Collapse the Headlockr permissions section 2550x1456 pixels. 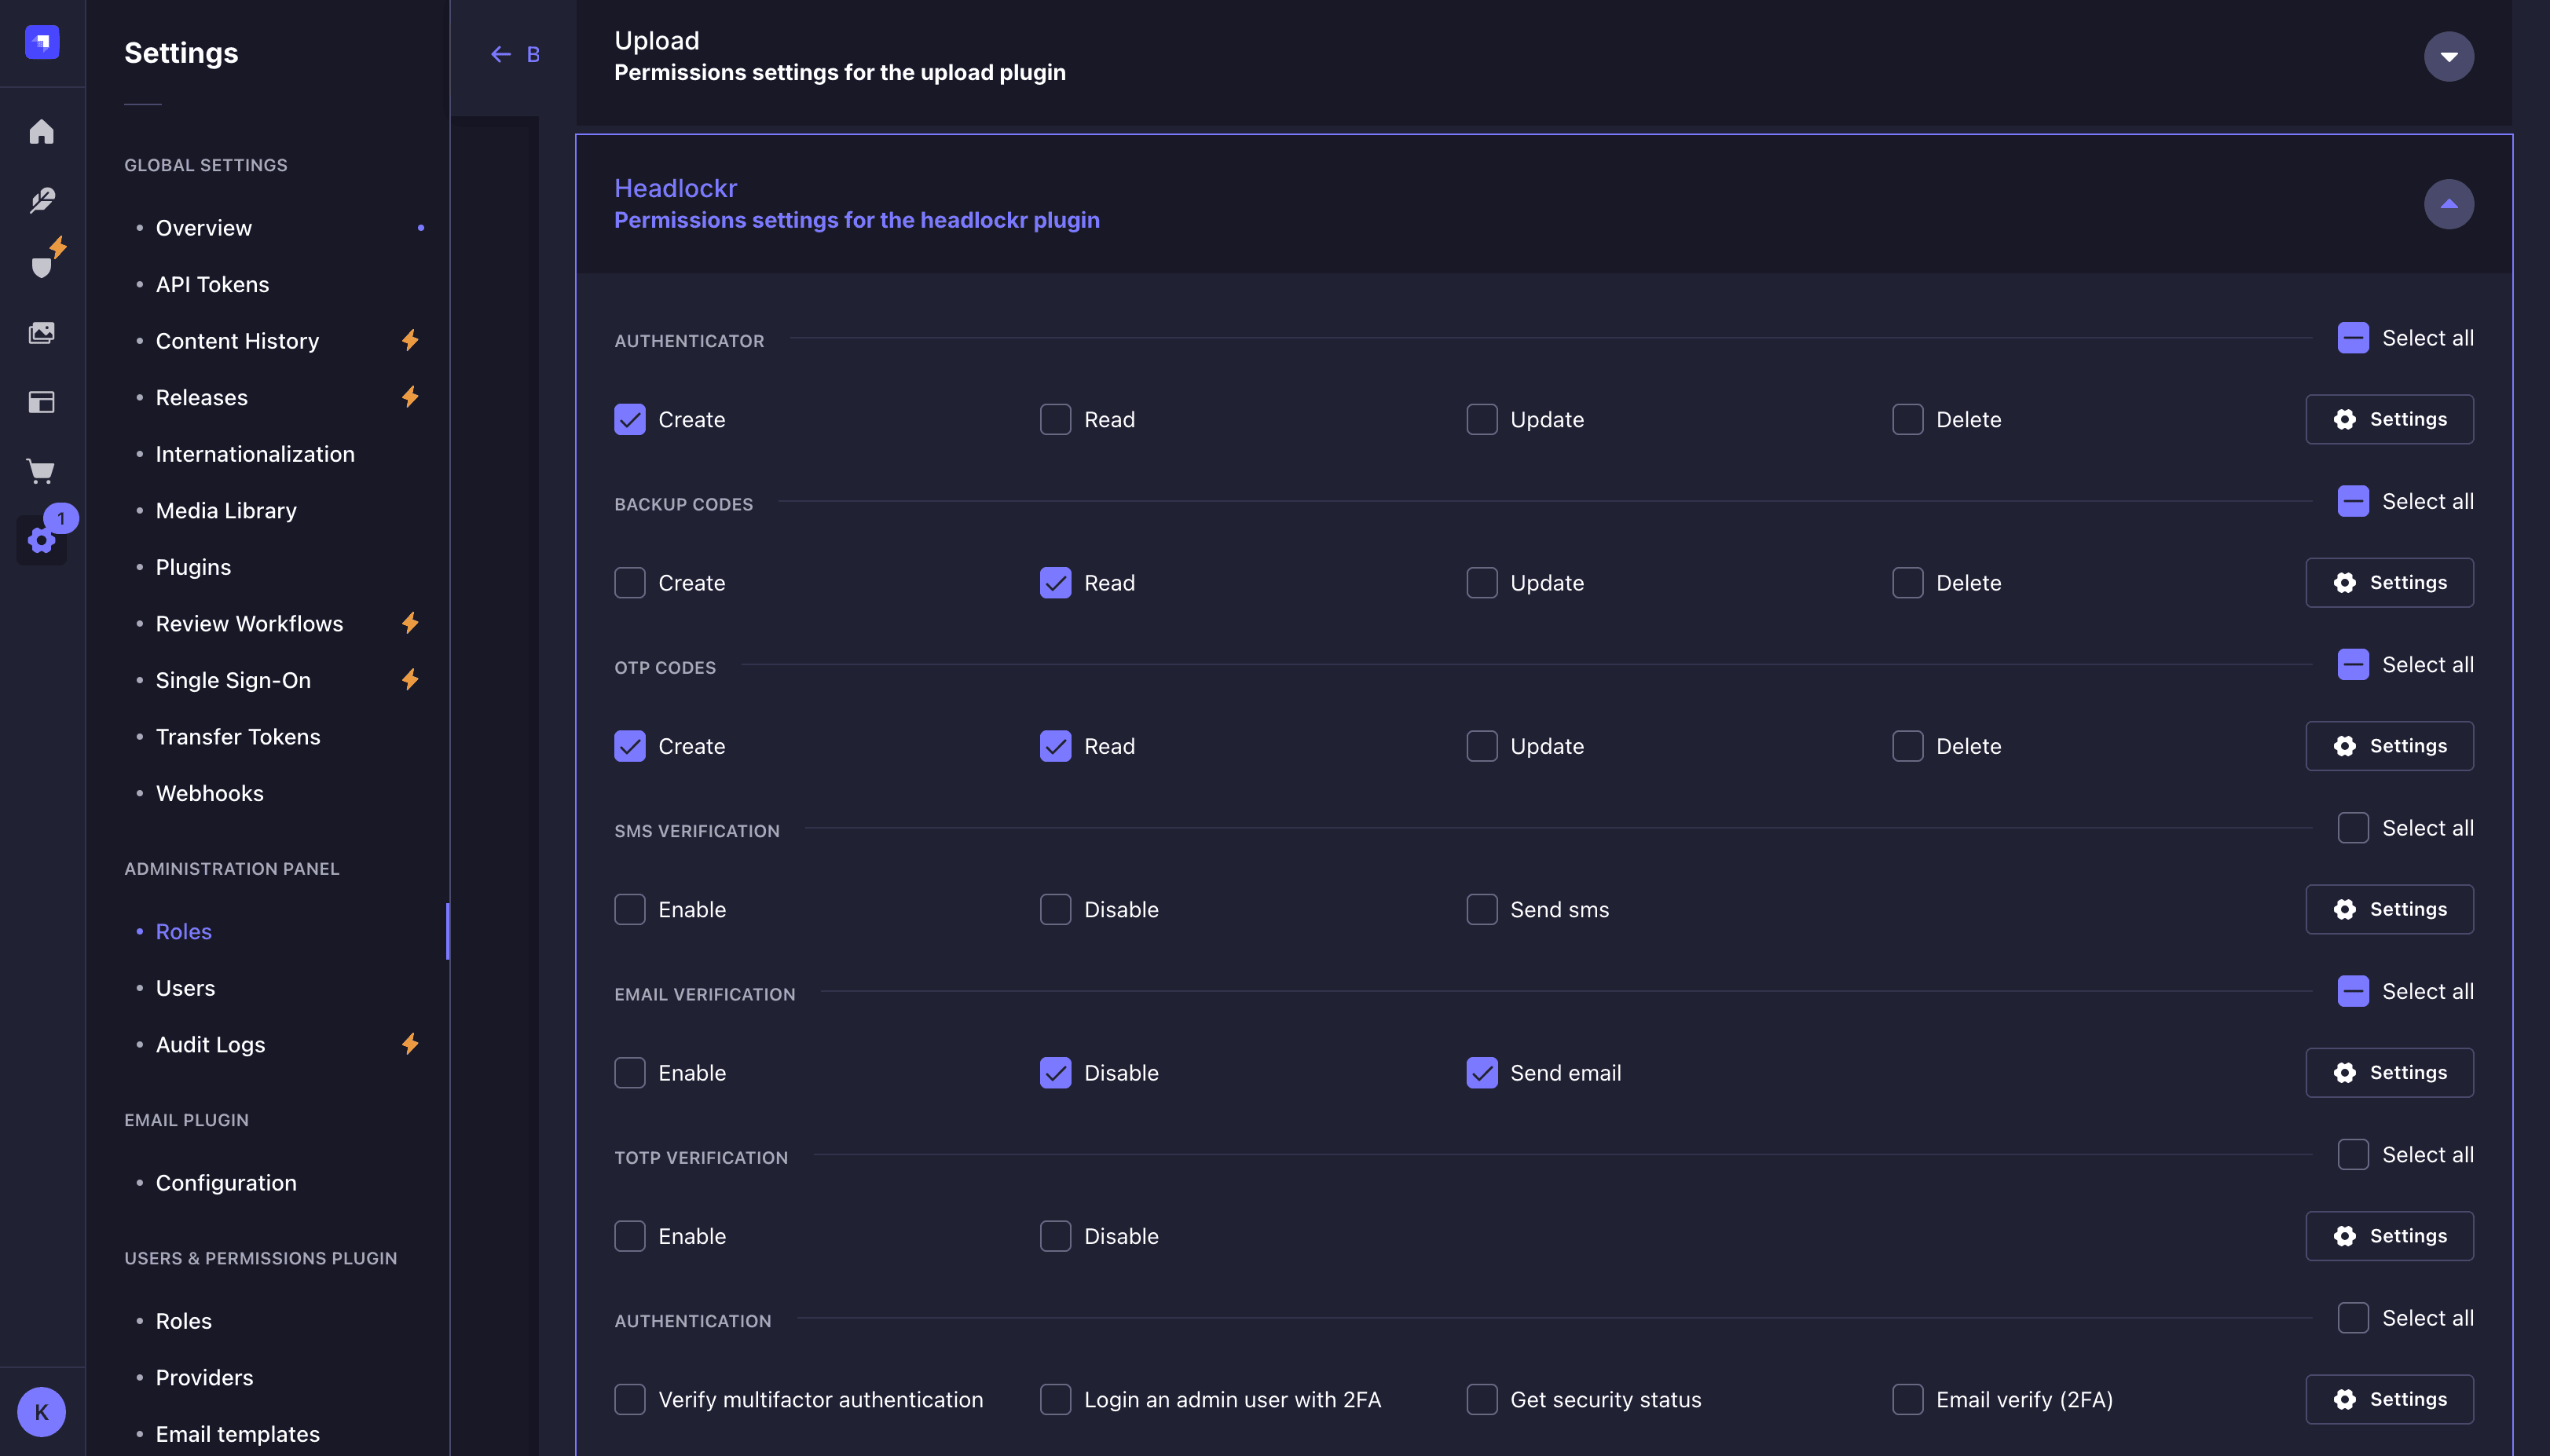2448,204
